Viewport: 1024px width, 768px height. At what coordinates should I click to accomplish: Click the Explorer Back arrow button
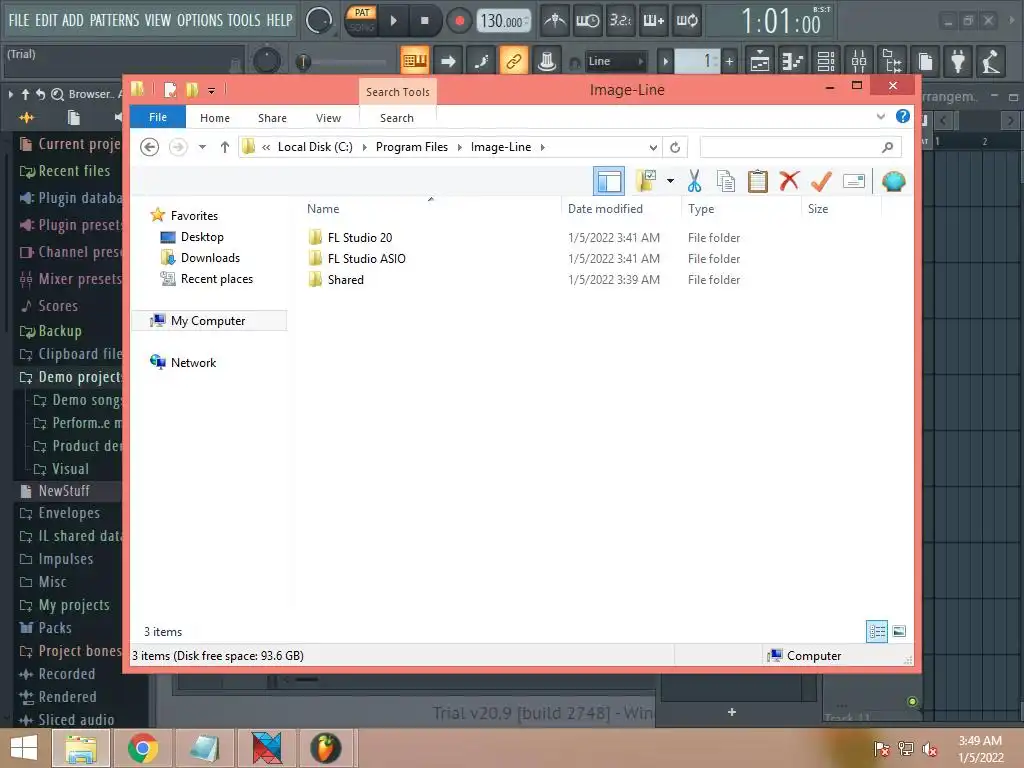(x=150, y=147)
